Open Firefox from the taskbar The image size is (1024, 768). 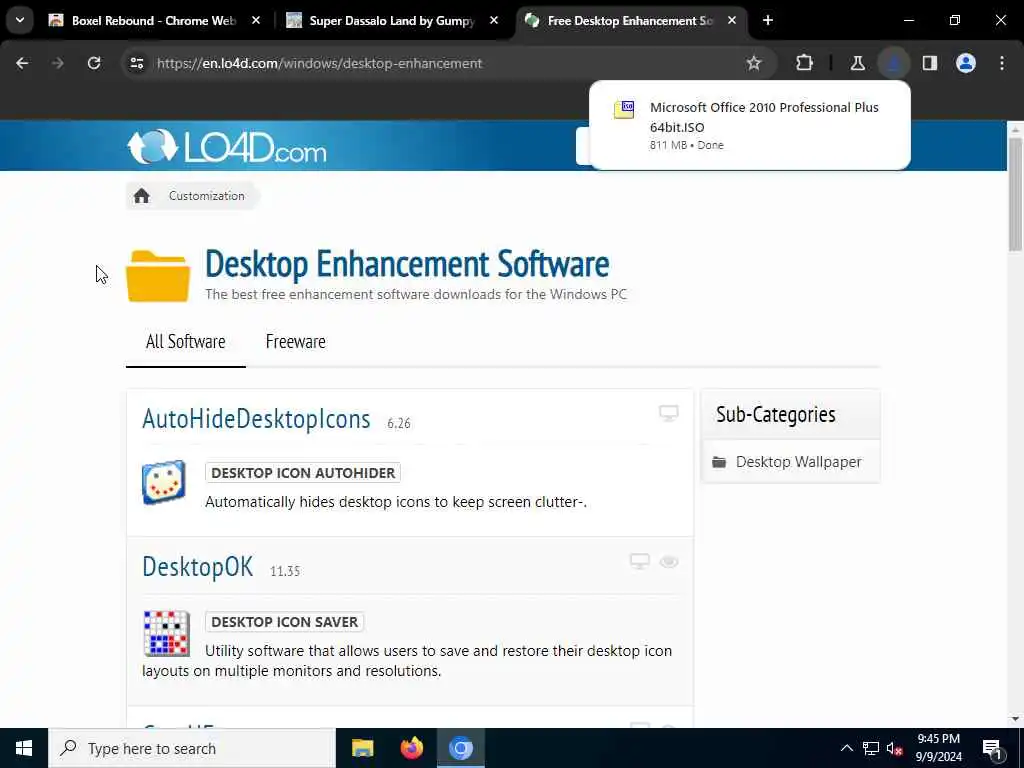pos(411,748)
